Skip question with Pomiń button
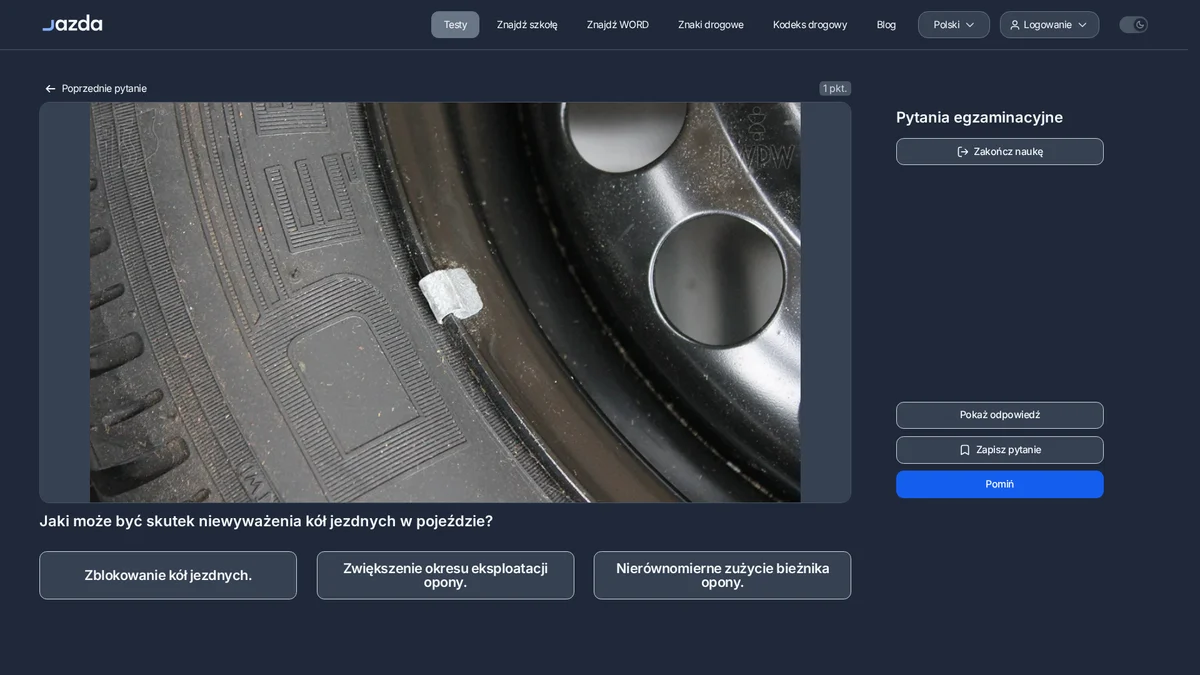 point(1000,484)
